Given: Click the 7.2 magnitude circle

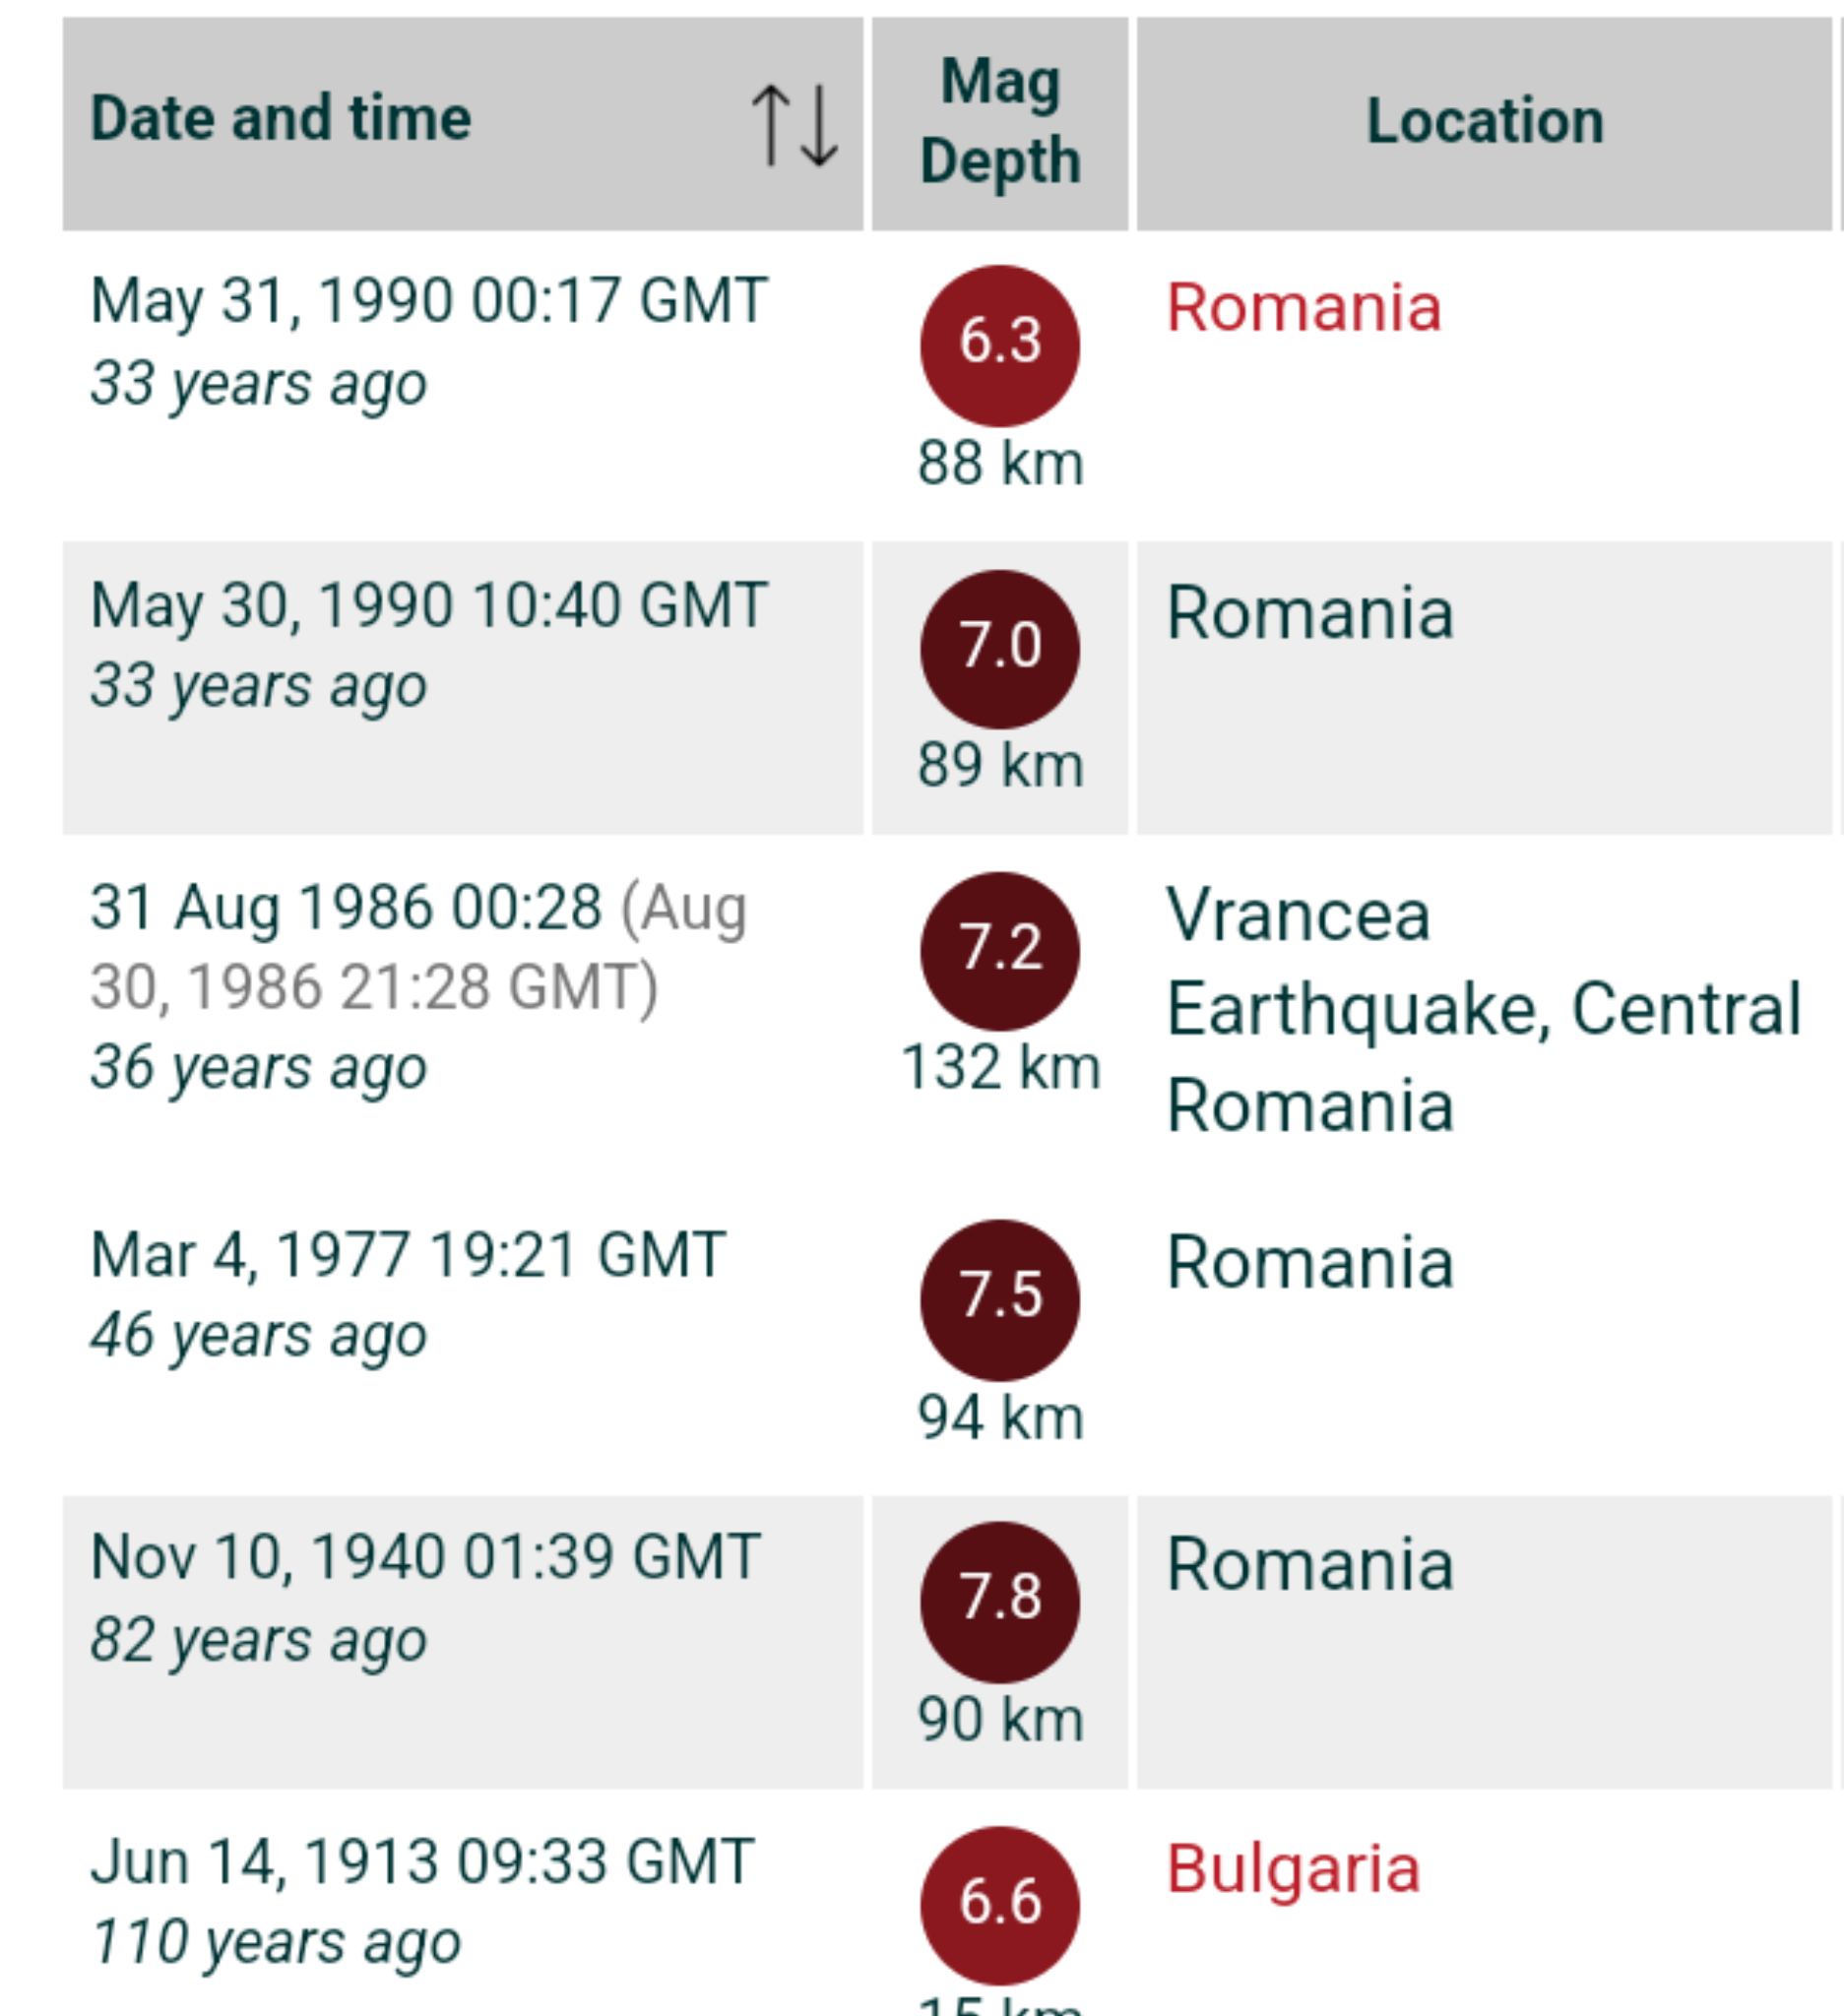Looking at the screenshot, I should coord(999,951).
